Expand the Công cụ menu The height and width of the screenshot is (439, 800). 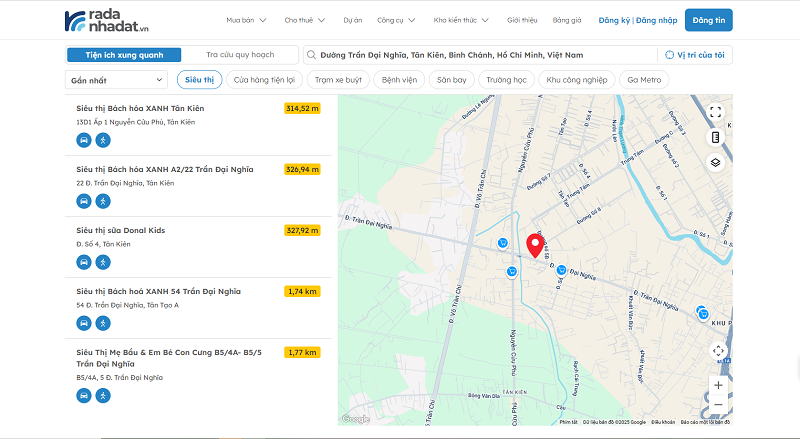(396, 20)
